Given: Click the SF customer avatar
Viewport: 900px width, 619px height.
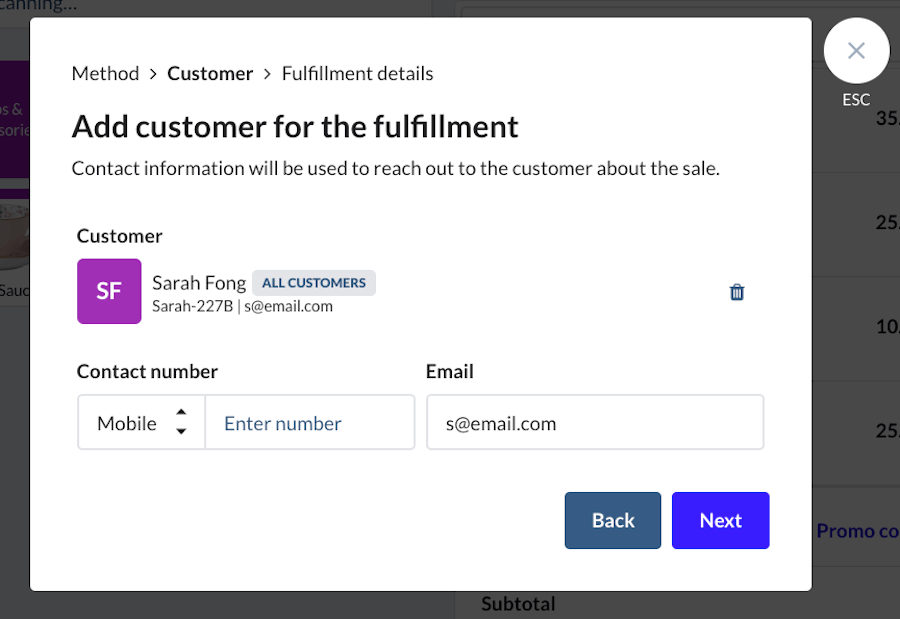Looking at the screenshot, I should 109,291.
